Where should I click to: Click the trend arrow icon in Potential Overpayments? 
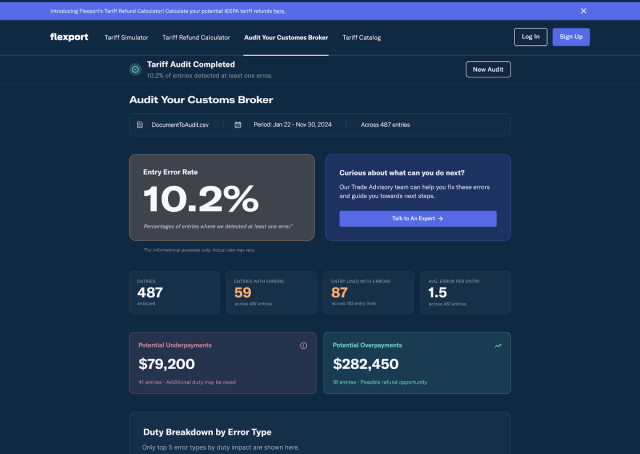point(498,345)
